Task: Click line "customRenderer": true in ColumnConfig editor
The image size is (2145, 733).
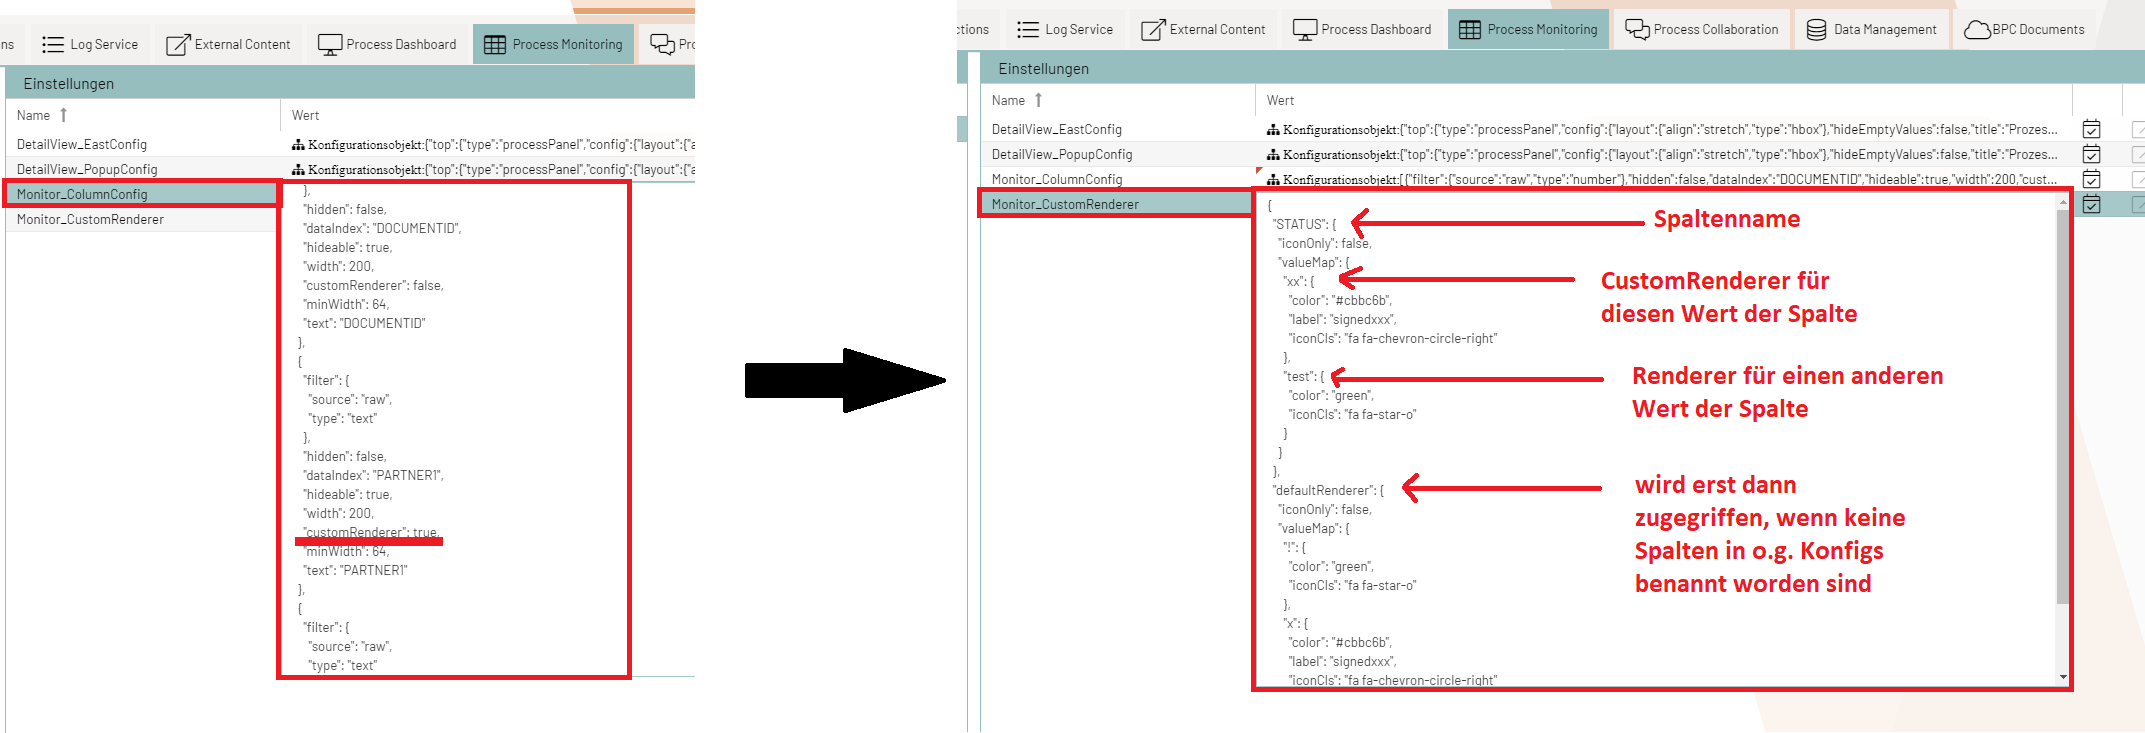Action: [x=371, y=532]
